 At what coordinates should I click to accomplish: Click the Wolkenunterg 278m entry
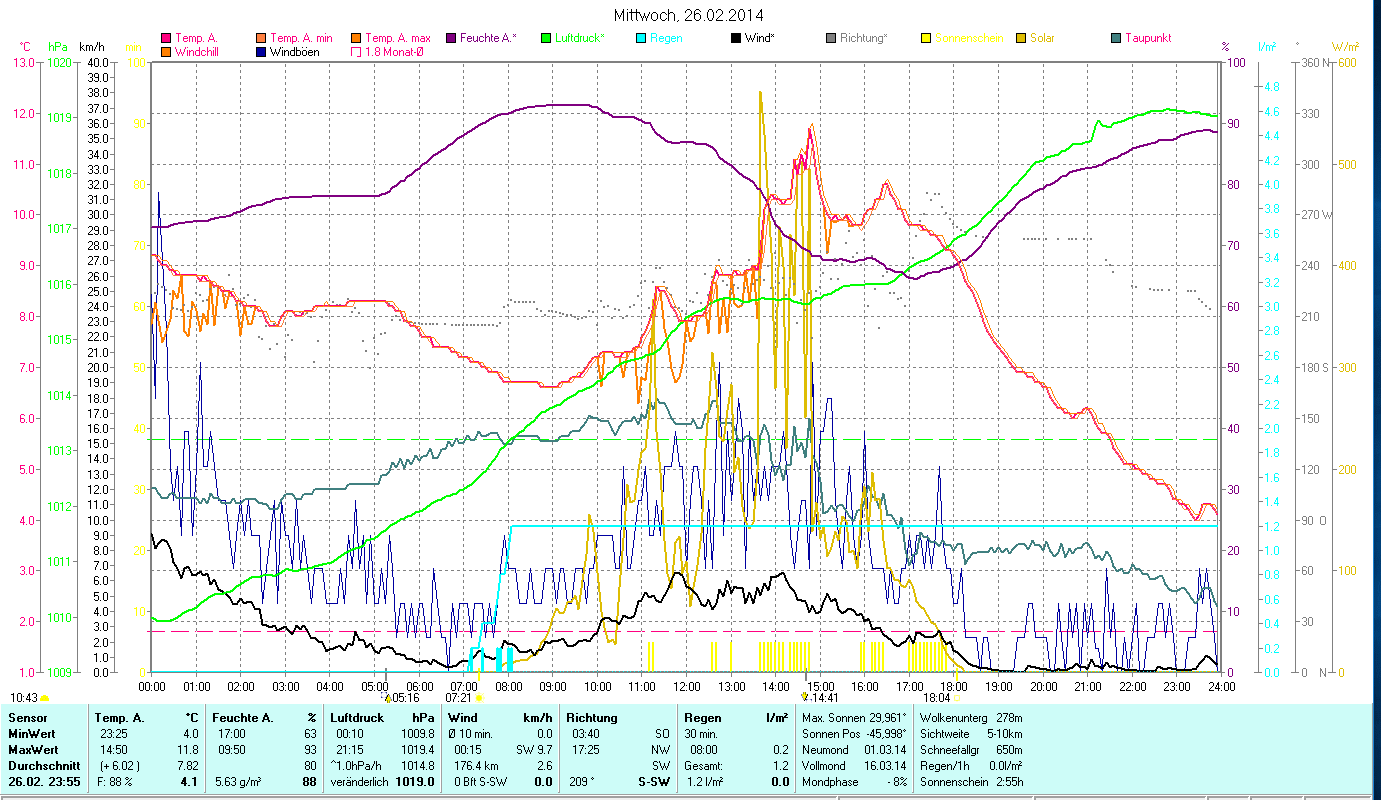pyautogui.click(x=971, y=718)
